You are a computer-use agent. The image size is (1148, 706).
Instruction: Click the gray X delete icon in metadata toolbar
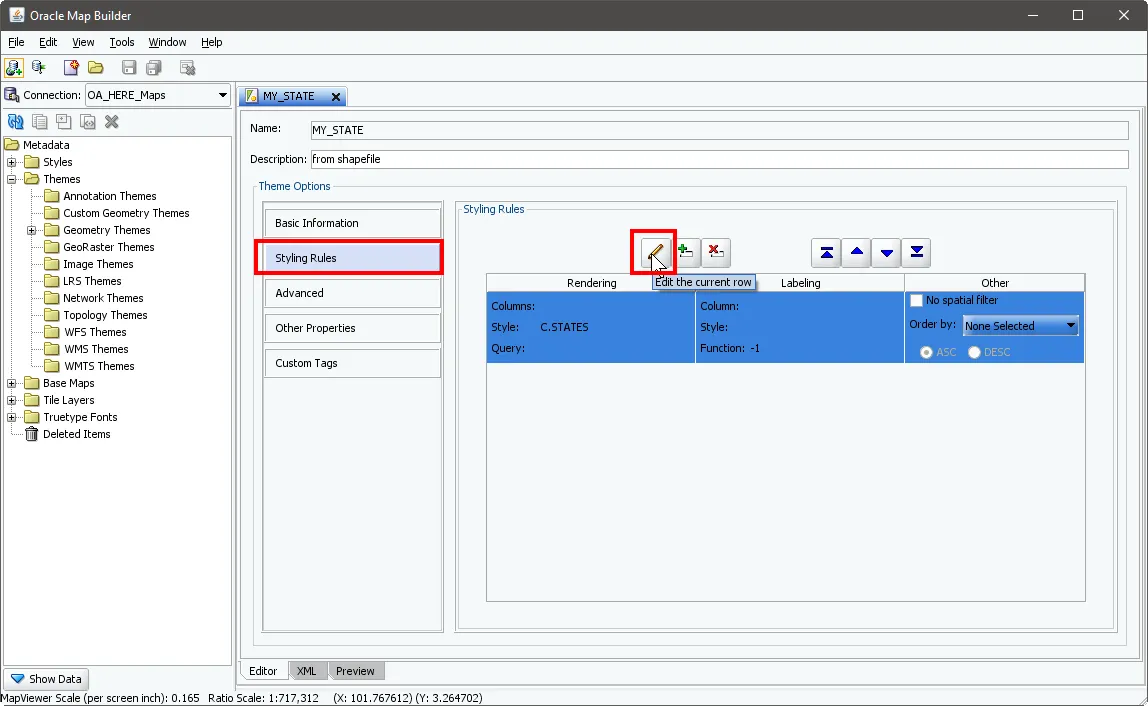[112, 122]
